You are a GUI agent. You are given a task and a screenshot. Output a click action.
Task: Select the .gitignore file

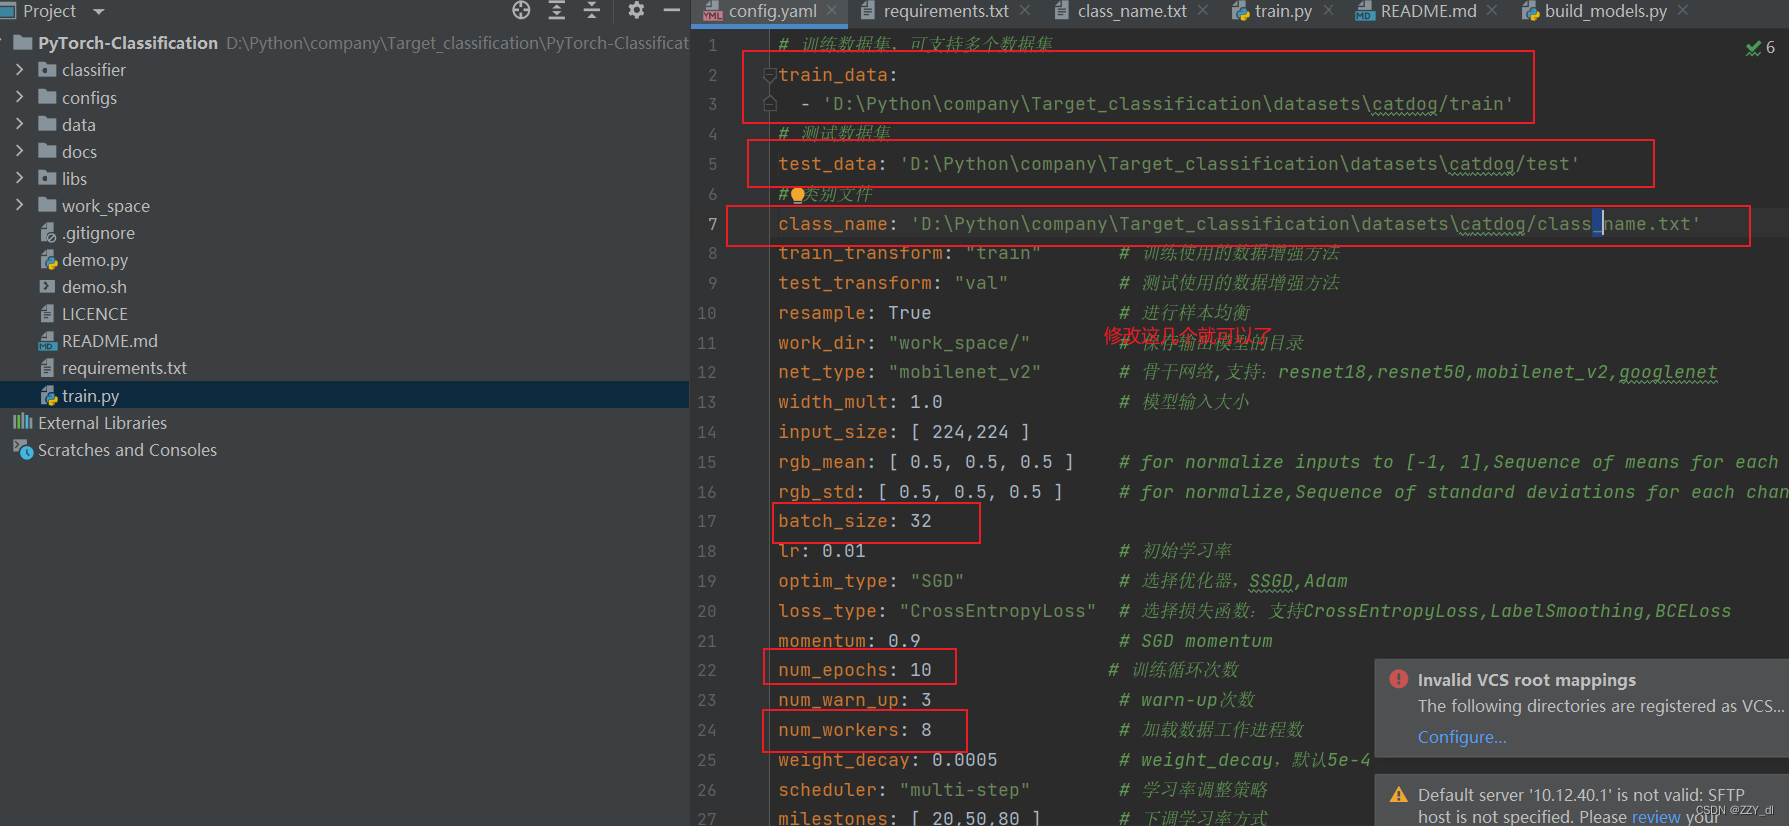pos(98,233)
